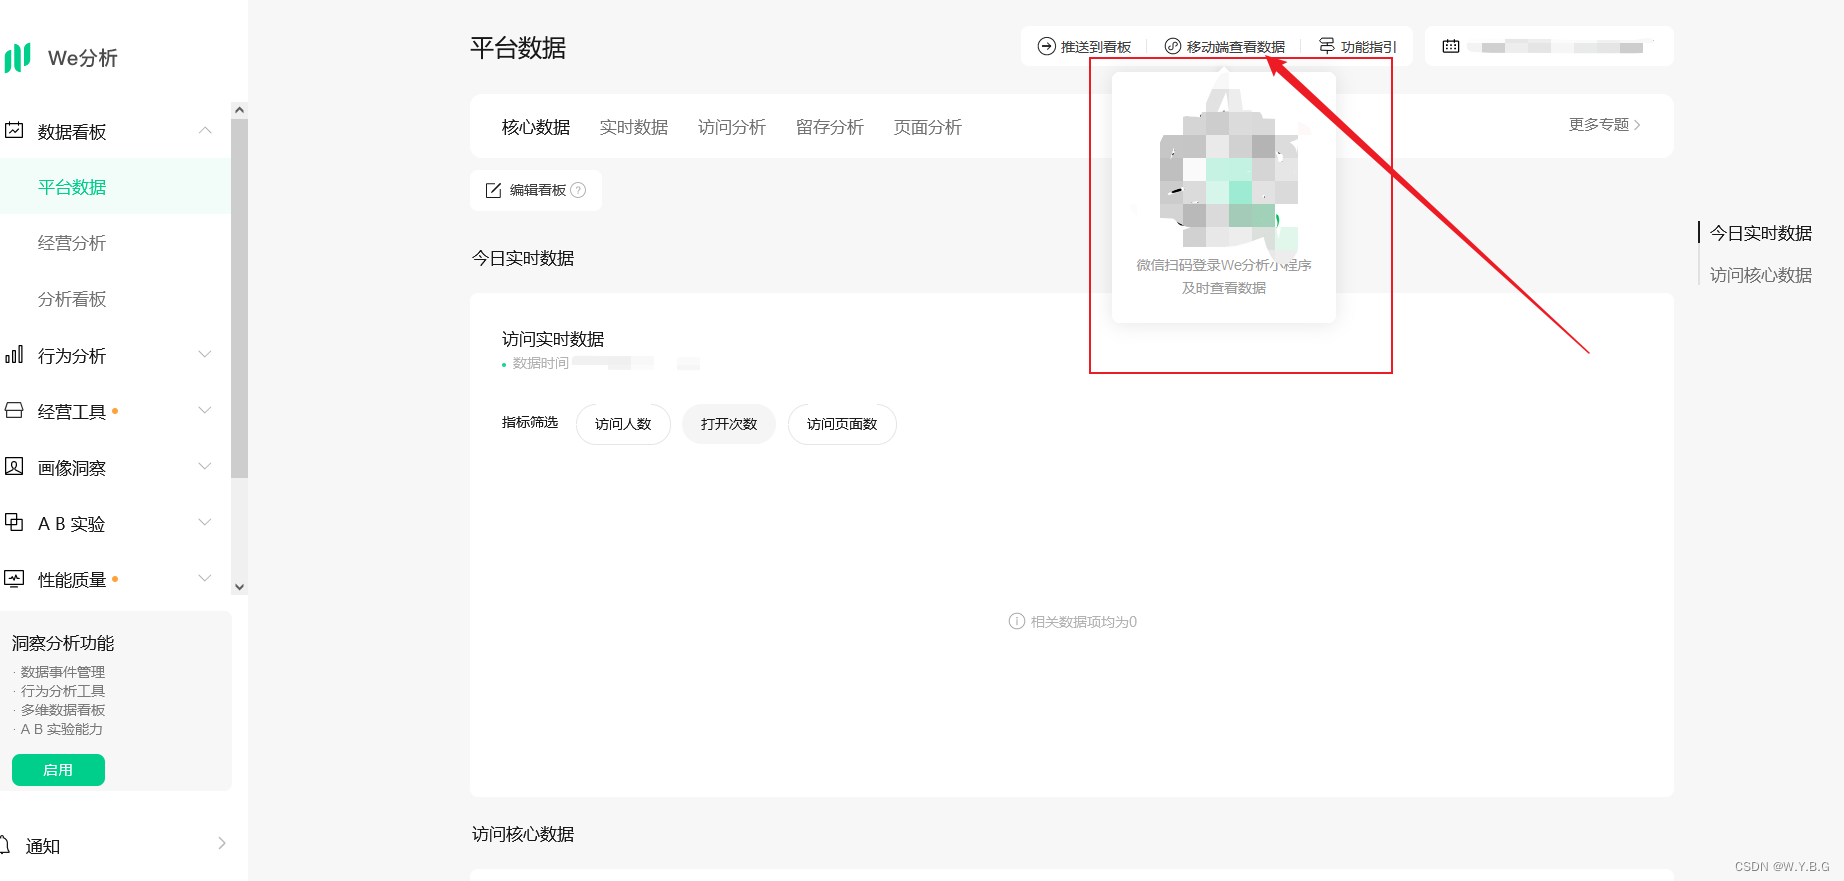Click the 画像洞察 portrait icon
Image resolution: width=1844 pixels, height=881 pixels.
(14, 466)
